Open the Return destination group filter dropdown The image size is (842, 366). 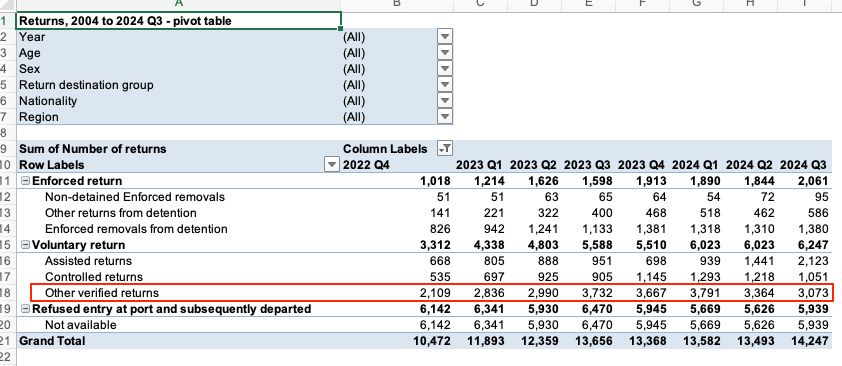(x=445, y=85)
